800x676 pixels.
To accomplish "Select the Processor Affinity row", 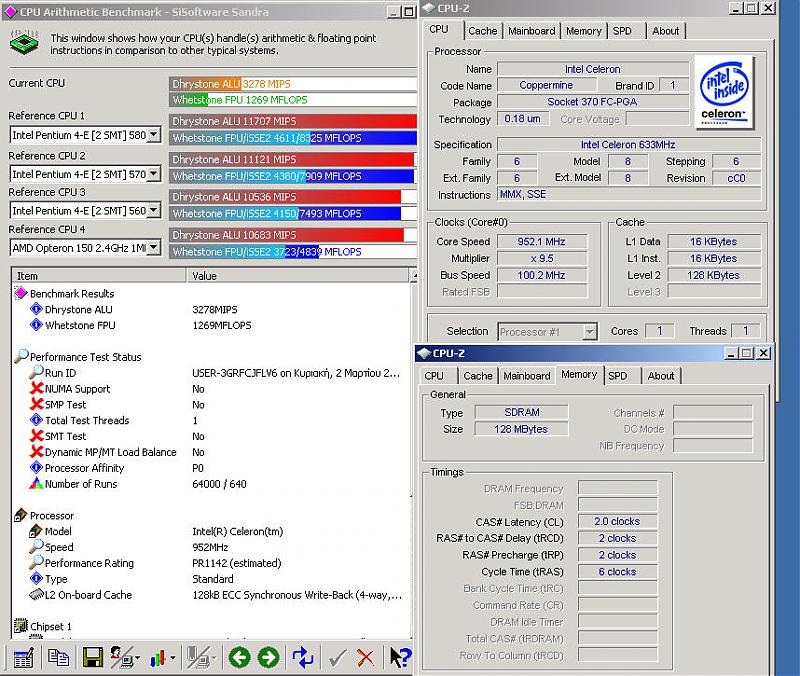I will click(210, 468).
